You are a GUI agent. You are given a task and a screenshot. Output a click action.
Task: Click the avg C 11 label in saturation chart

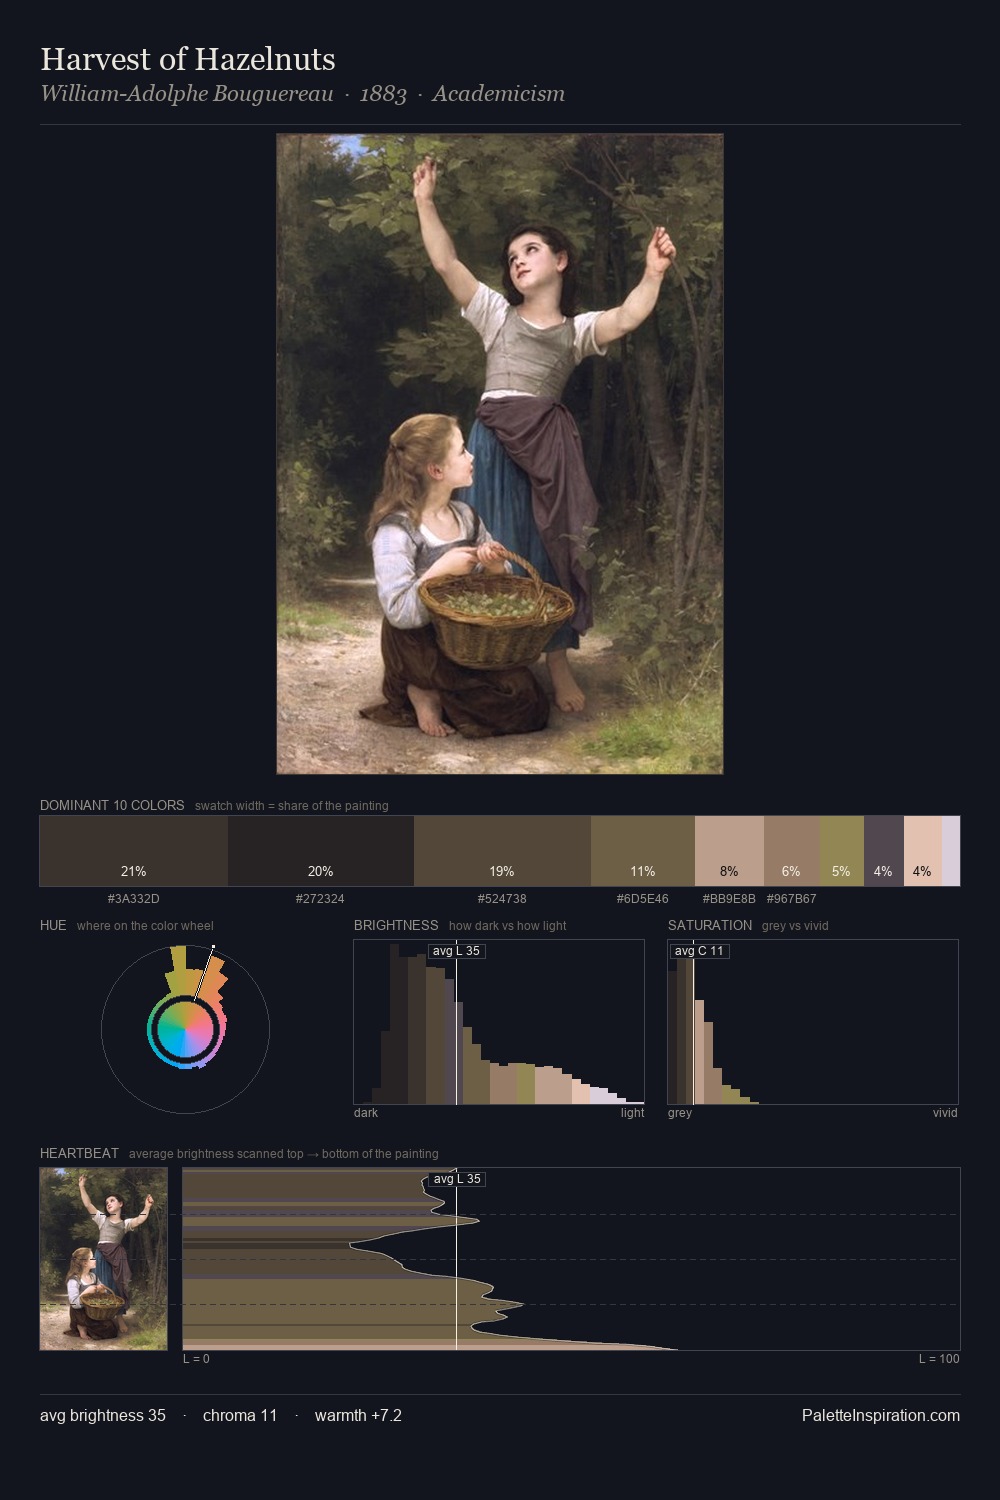[699, 951]
